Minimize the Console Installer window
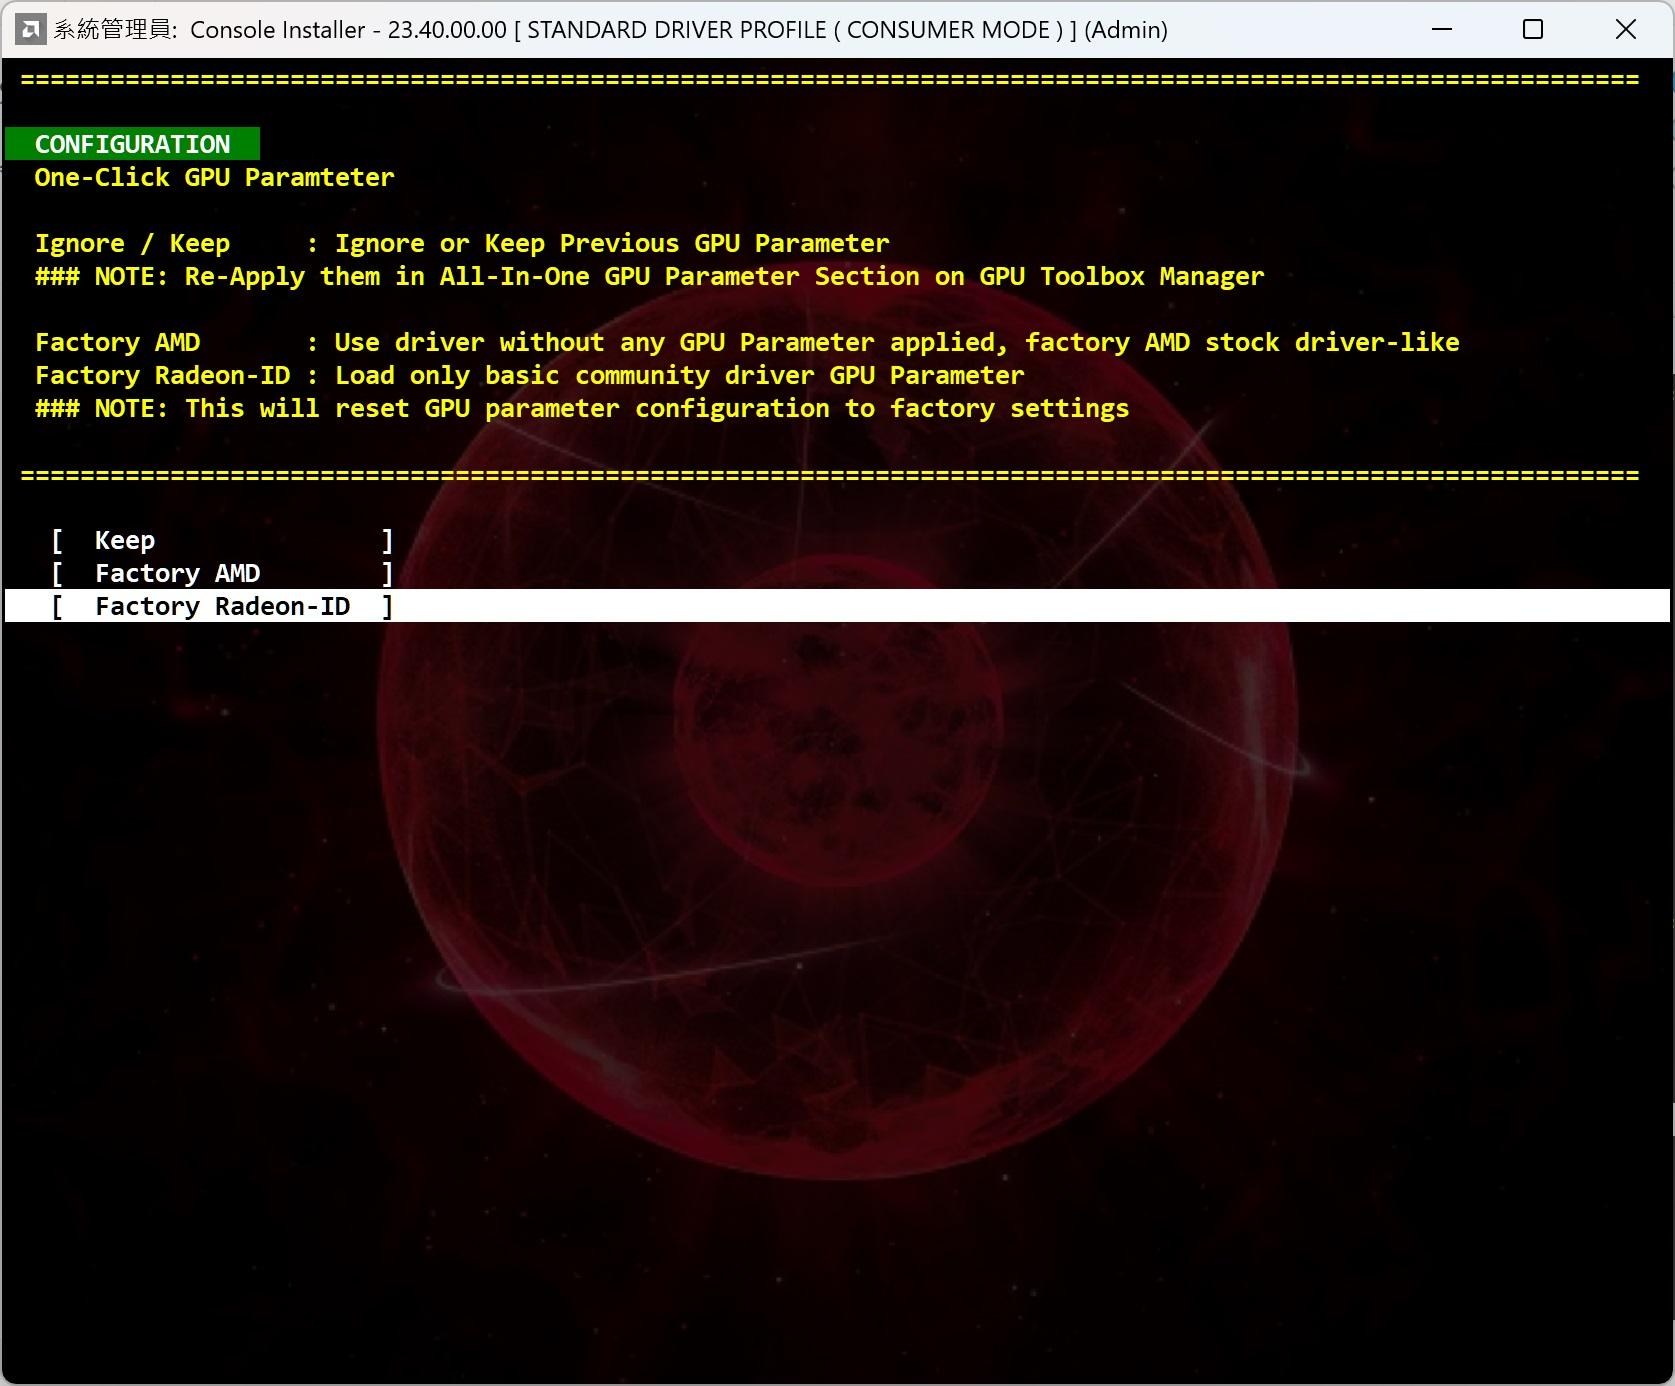This screenshot has height=1386, width=1675. (x=1441, y=30)
